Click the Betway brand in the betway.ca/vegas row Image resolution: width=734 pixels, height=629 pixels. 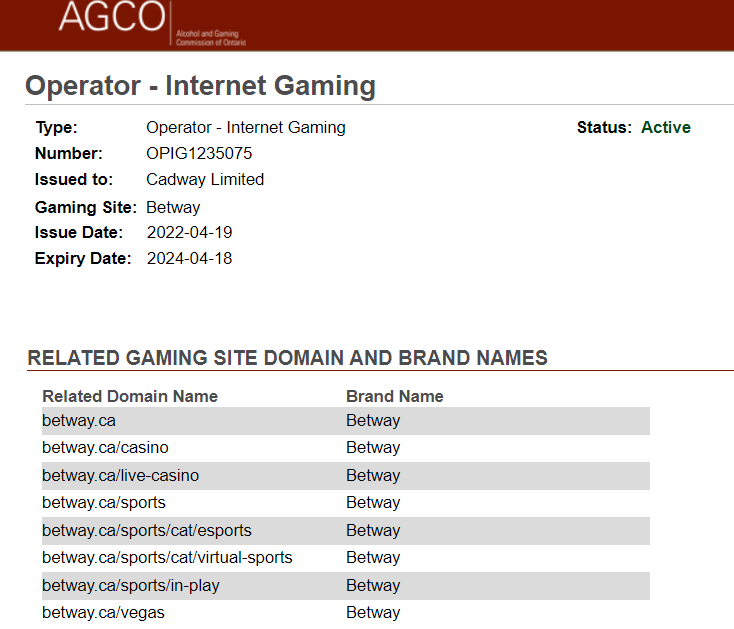point(373,613)
